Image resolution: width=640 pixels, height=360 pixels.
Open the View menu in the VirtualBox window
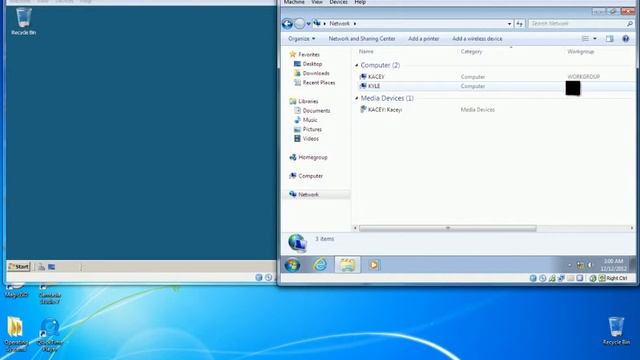(317, 2)
